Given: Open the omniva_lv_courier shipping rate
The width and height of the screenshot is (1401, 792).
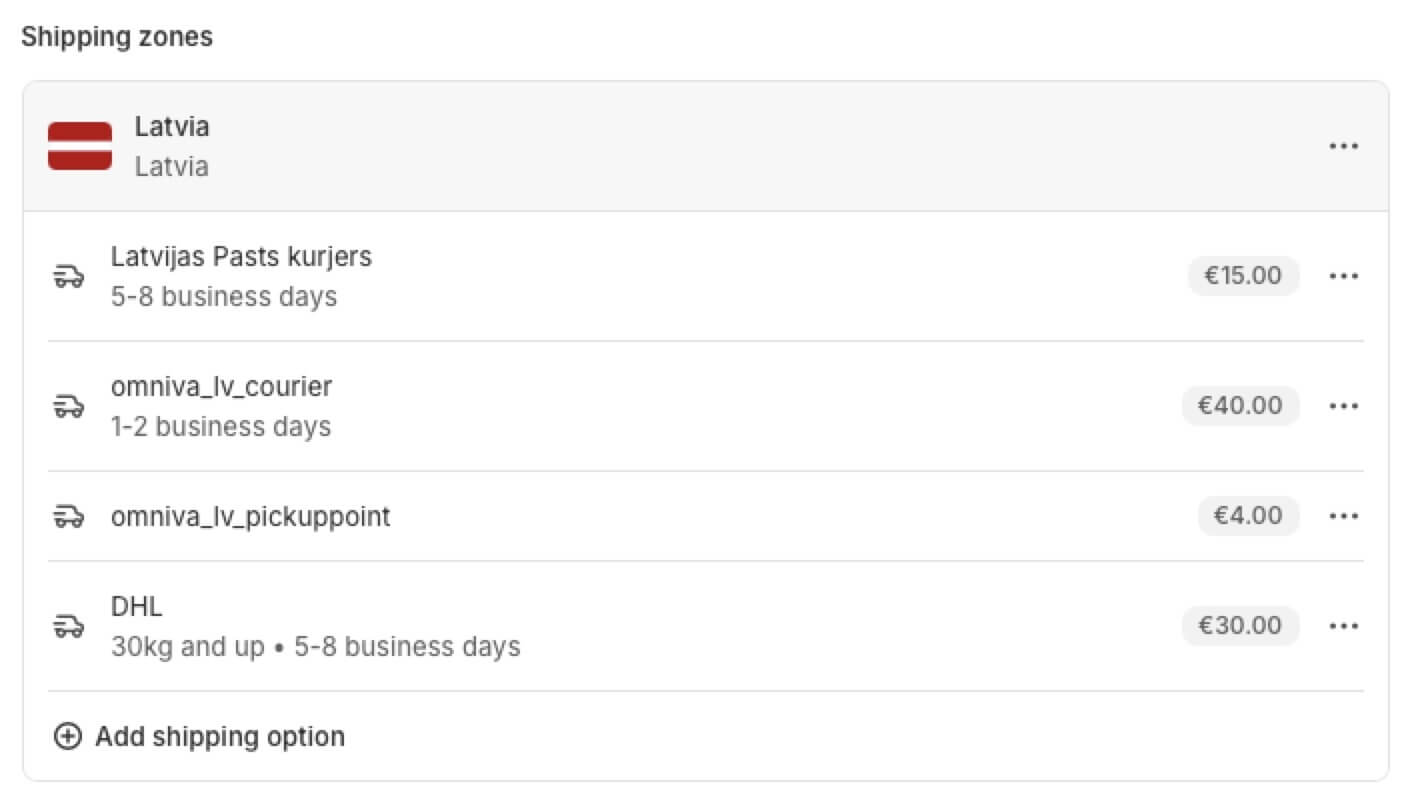Looking at the screenshot, I should tap(706, 406).
